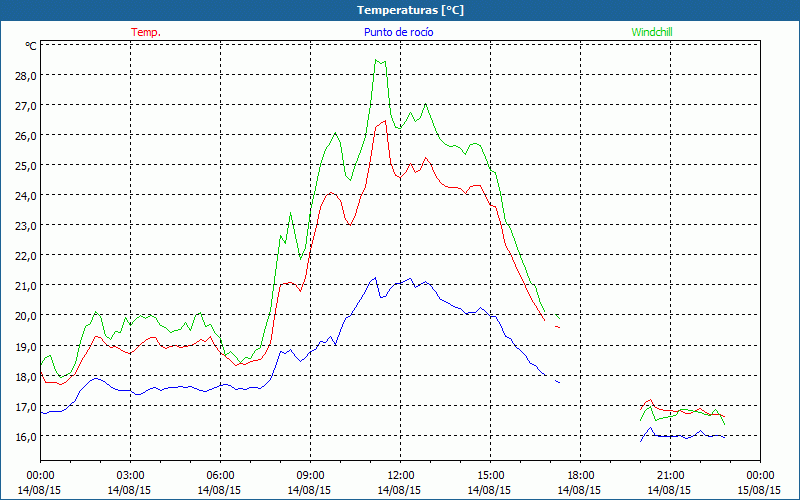Click the °C unit label on y-axis
Screen dimensions: 800x500
click(31, 46)
